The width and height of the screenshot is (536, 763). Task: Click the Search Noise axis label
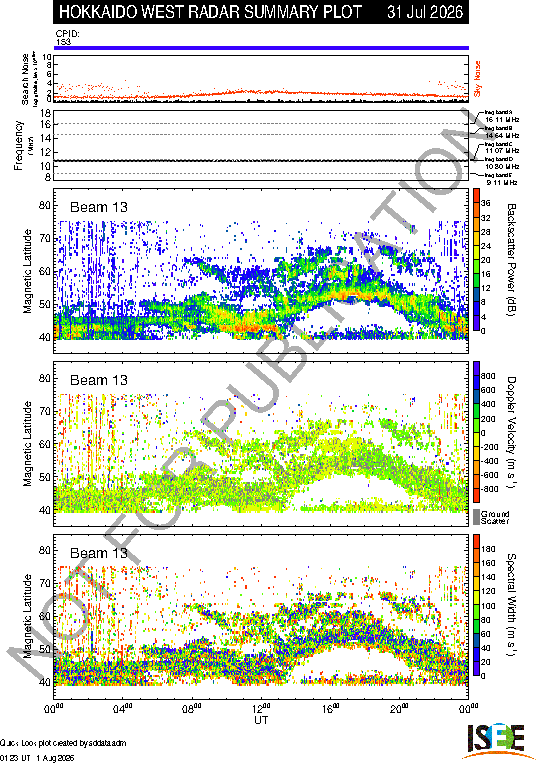tap(25, 79)
